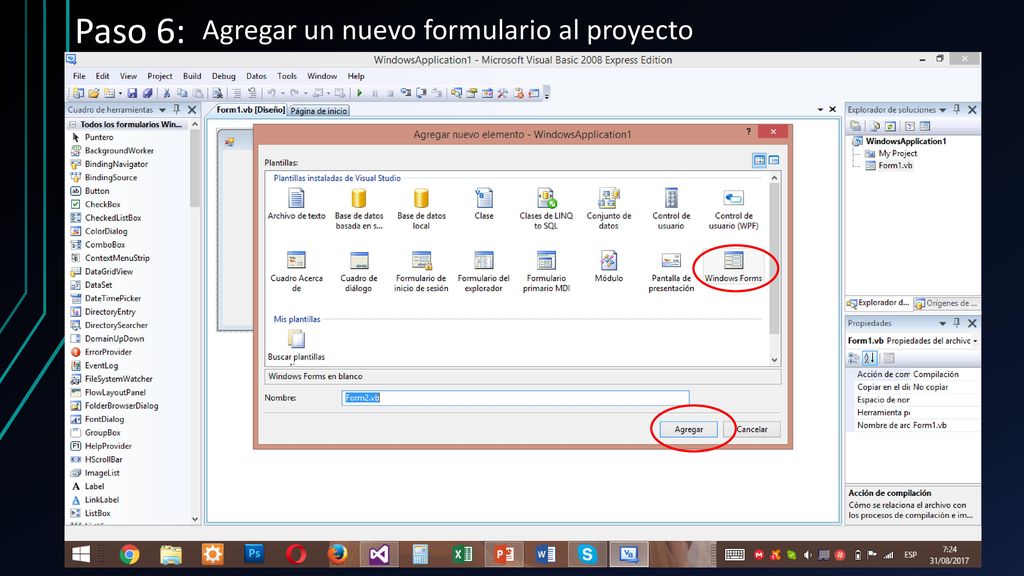
Task: Click the Start Debugging play icon
Action: click(x=359, y=93)
